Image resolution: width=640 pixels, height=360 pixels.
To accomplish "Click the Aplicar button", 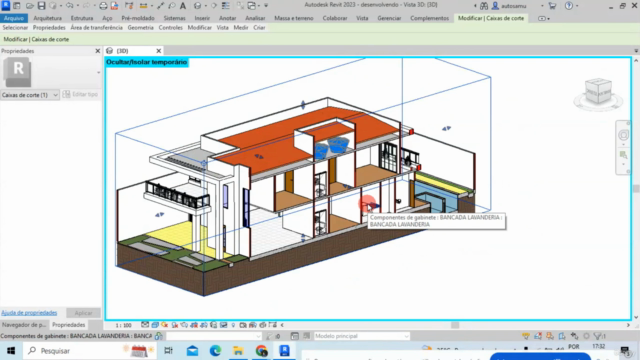I will (x=83, y=313).
